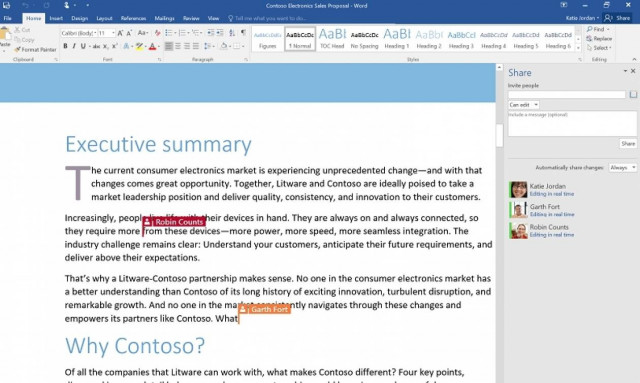Increase font size with the grow font icon
The height and width of the screenshot is (383, 640).
point(120,33)
